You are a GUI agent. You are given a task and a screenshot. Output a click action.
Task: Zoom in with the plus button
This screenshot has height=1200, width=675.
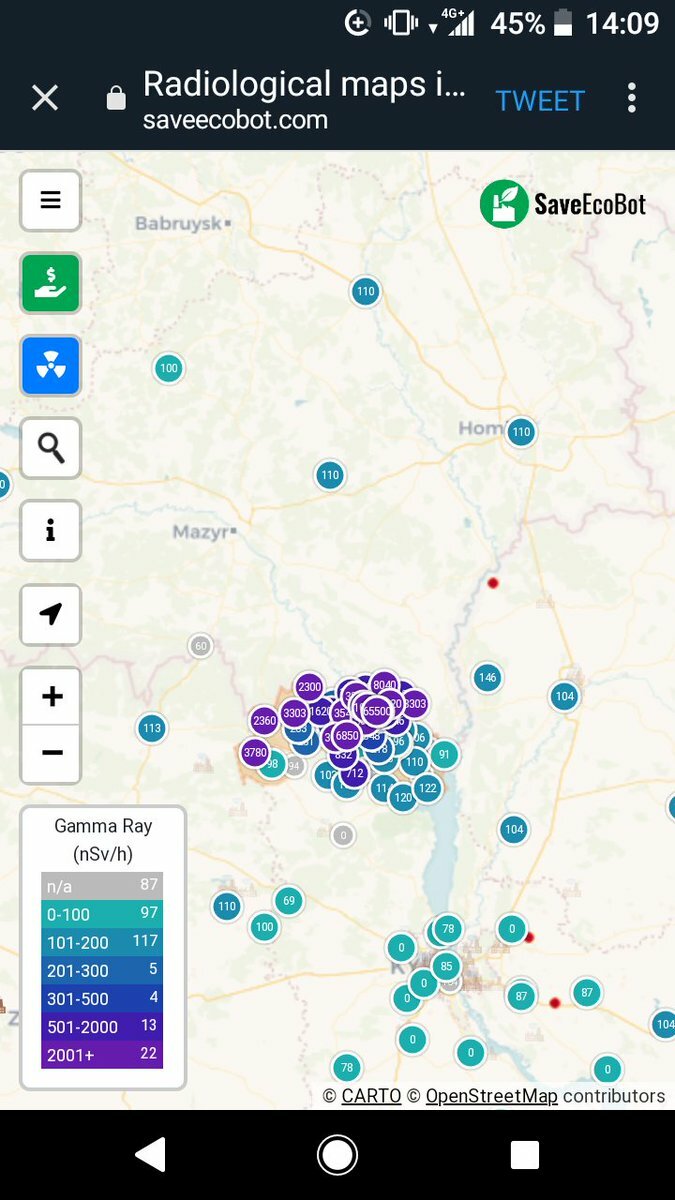[52, 696]
